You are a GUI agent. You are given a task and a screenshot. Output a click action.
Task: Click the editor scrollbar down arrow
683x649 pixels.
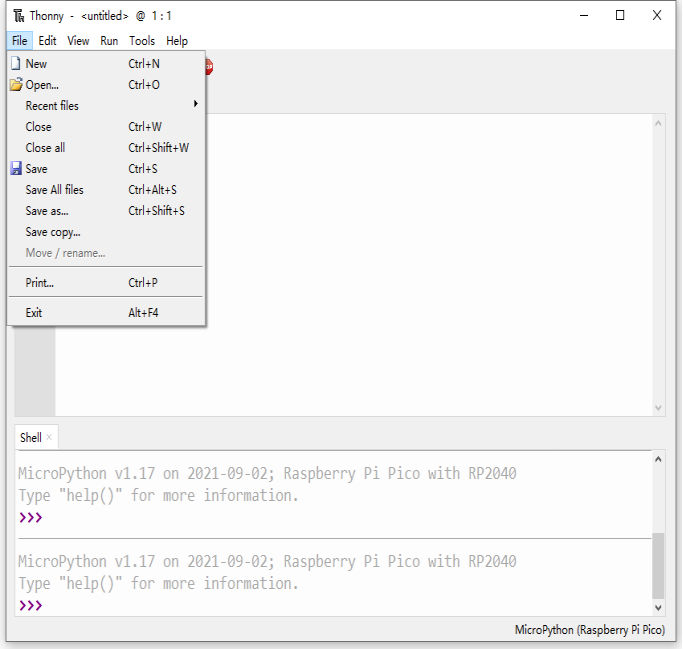tap(658, 408)
